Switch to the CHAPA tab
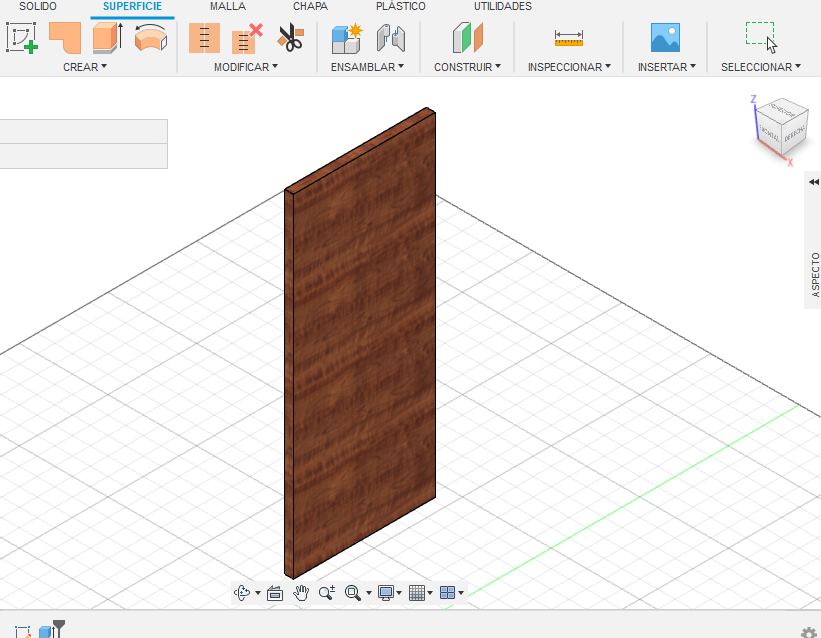This screenshot has width=821, height=638. [310, 6]
